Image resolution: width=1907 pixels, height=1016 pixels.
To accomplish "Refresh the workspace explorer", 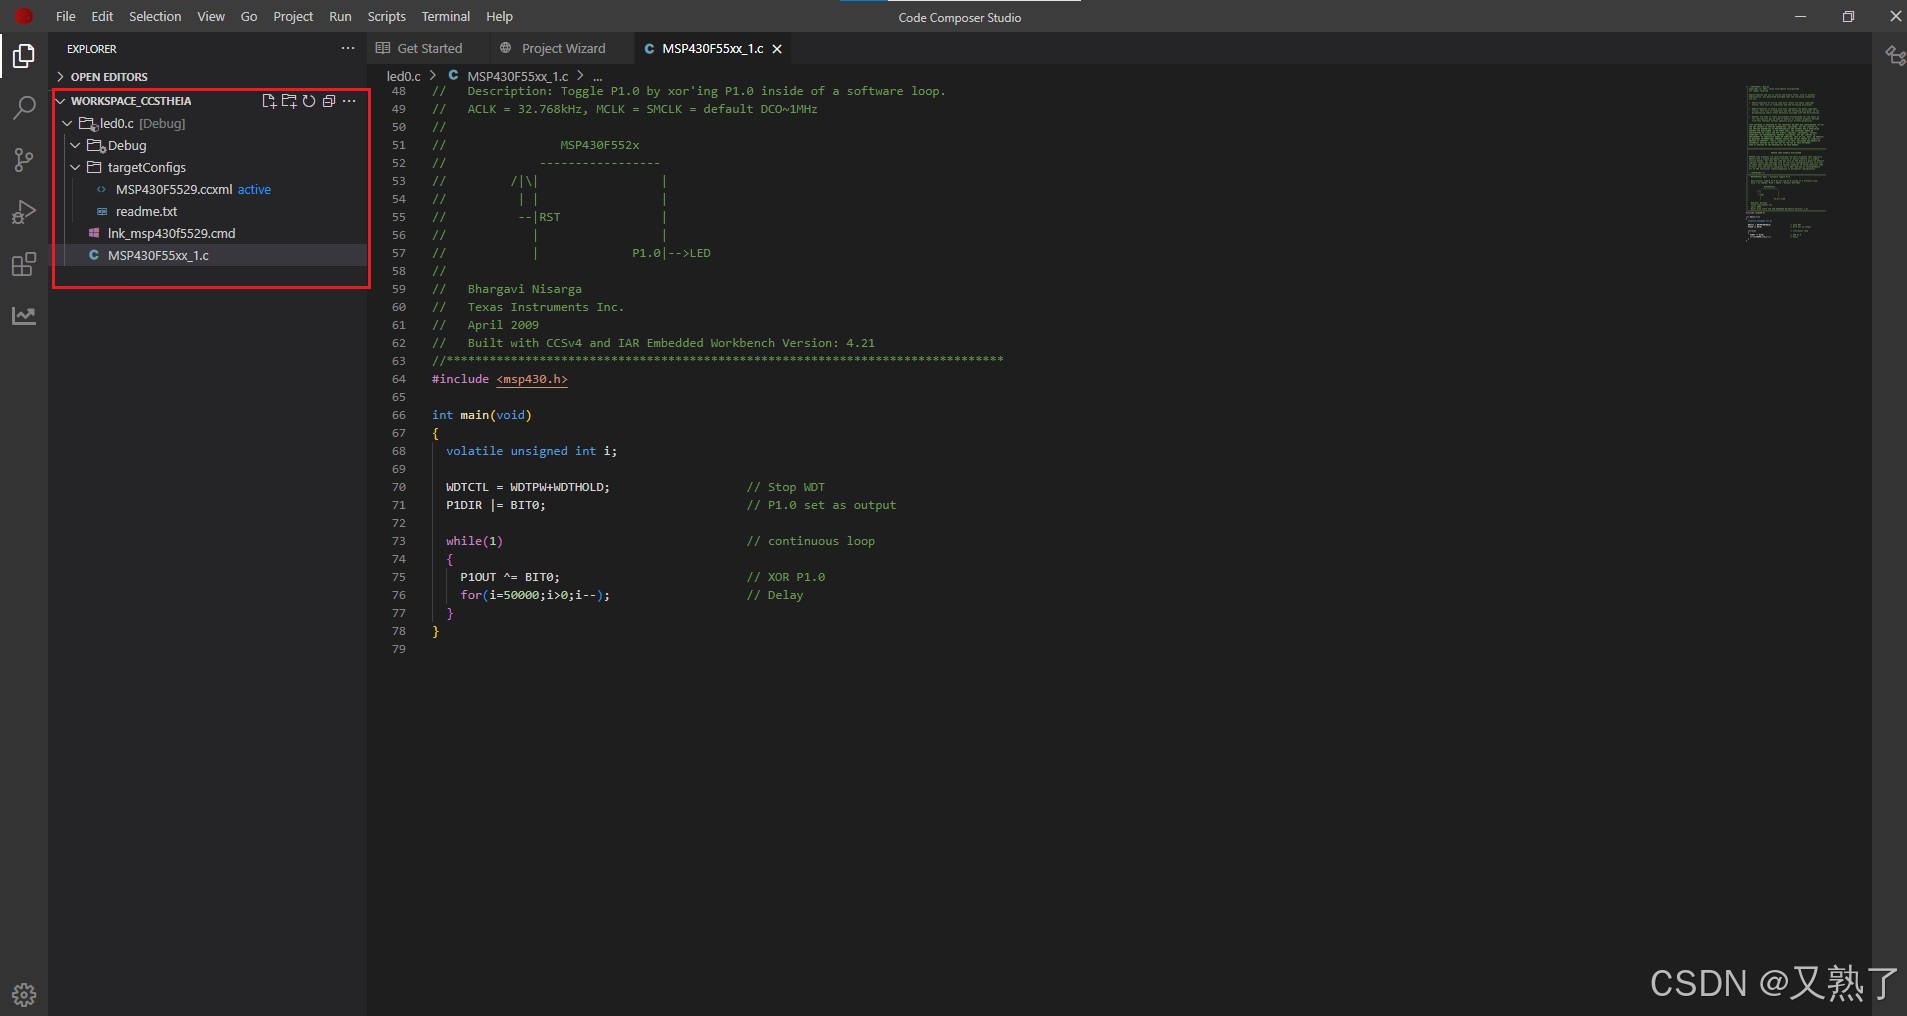I will (309, 101).
